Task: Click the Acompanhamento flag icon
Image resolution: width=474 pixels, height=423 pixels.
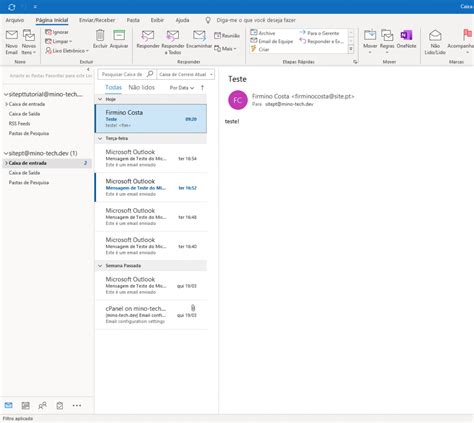Action: [x=467, y=34]
